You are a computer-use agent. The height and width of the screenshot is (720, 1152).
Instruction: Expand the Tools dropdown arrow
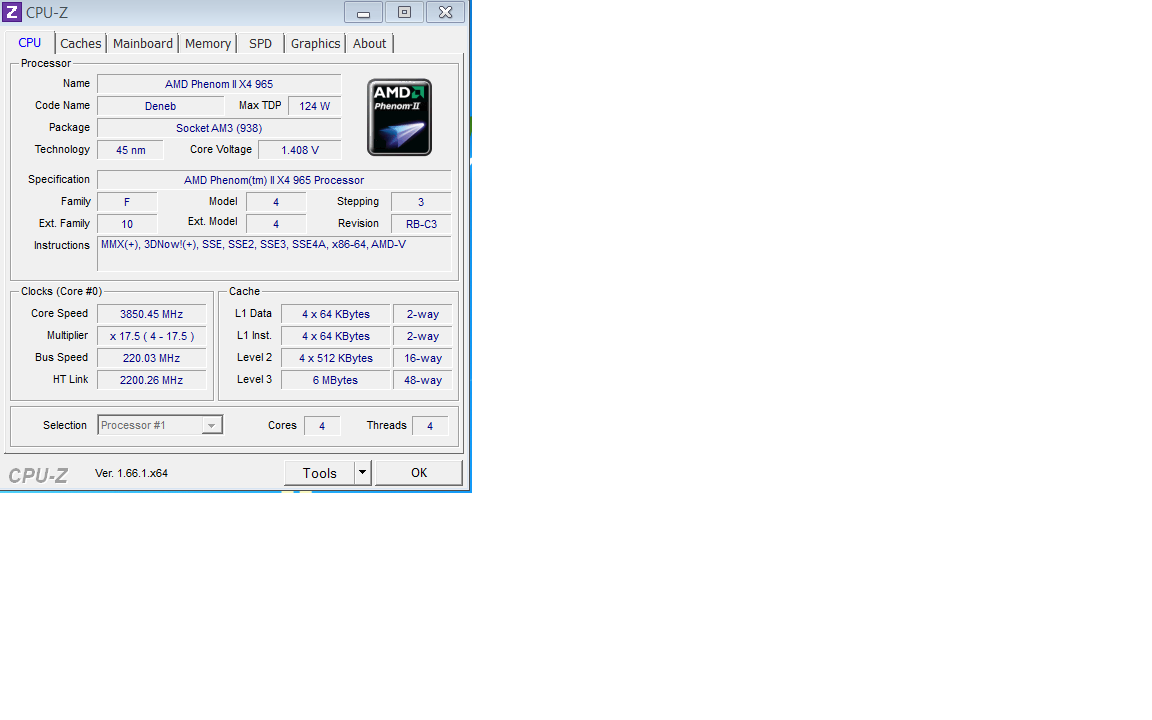click(x=363, y=473)
